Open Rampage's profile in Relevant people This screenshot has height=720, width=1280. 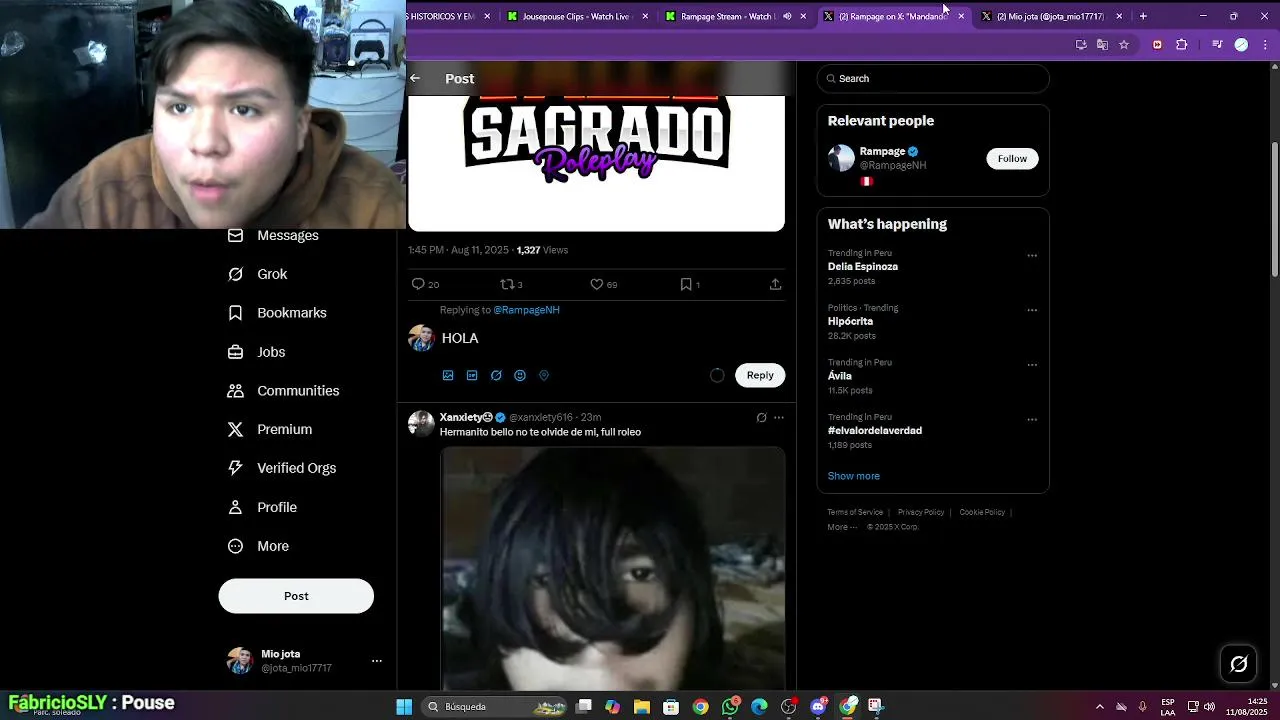pos(882,151)
